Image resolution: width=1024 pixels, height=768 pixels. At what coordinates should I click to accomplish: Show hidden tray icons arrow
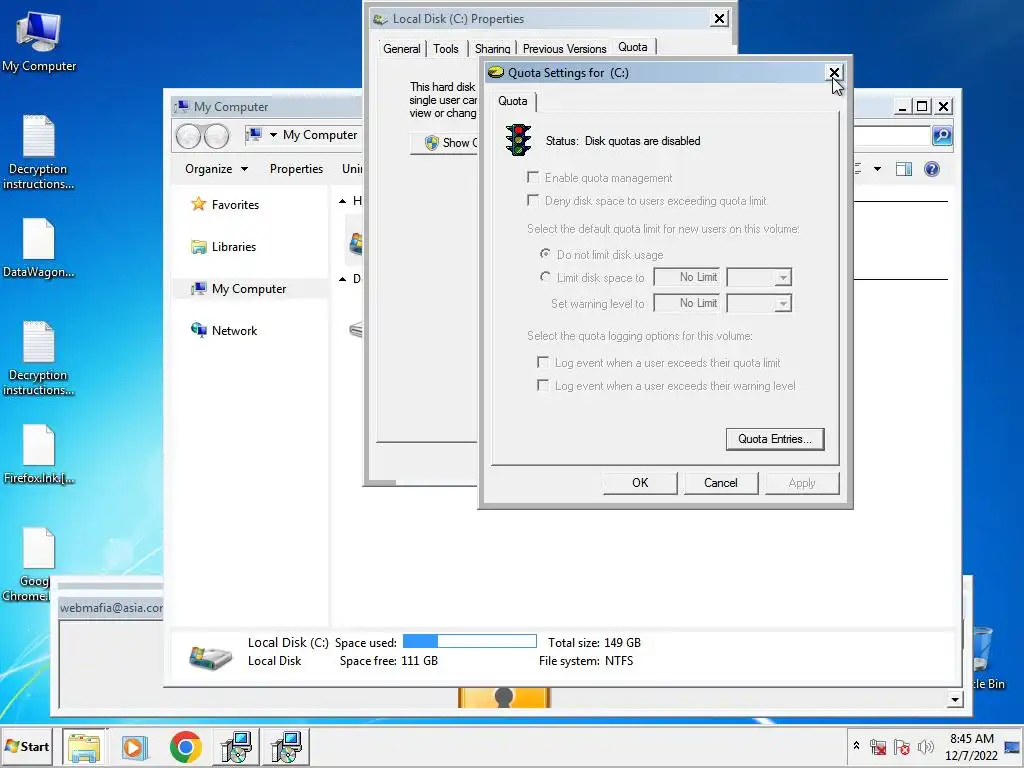tap(856, 746)
